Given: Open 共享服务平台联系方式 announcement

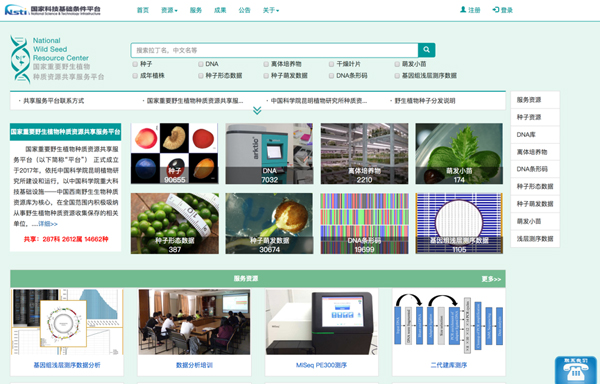Looking at the screenshot, I should pyautogui.click(x=54, y=101).
